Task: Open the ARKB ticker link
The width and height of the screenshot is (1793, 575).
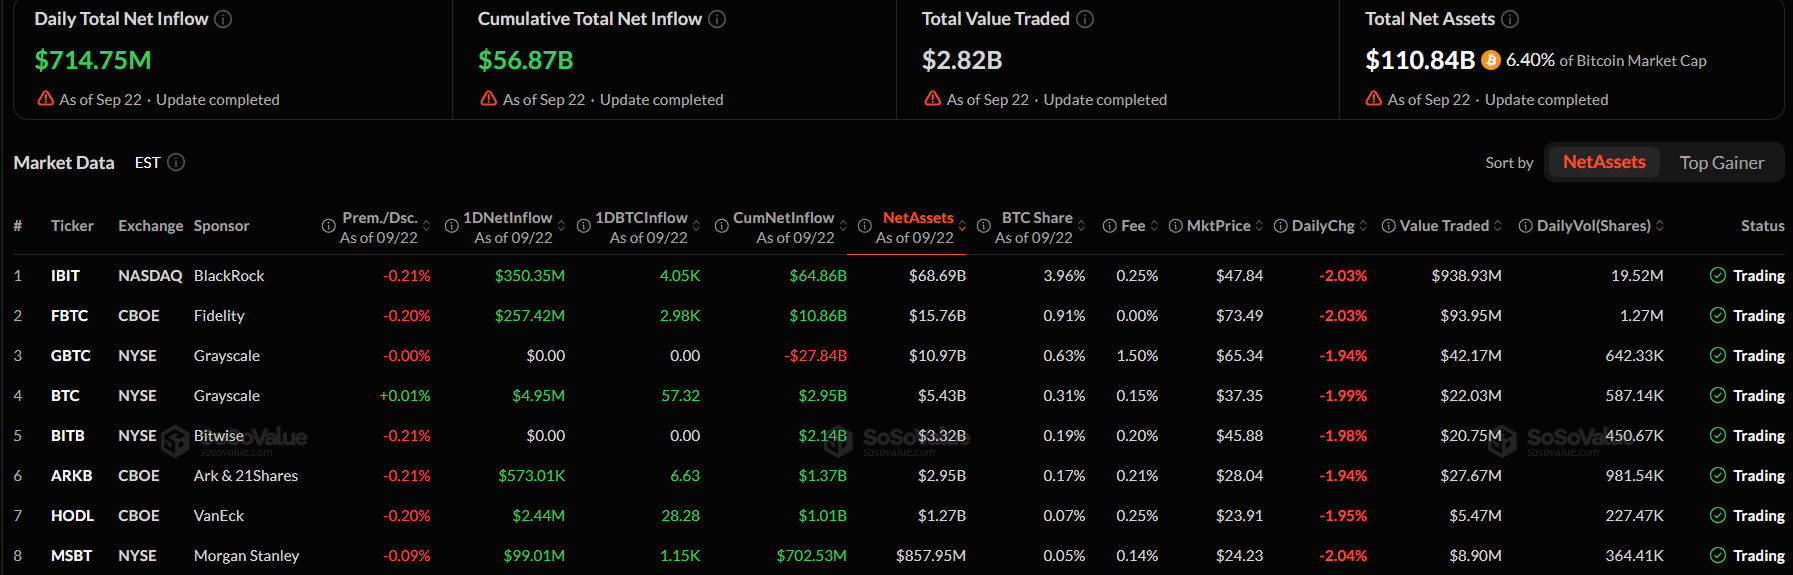Action: pyautogui.click(x=71, y=475)
